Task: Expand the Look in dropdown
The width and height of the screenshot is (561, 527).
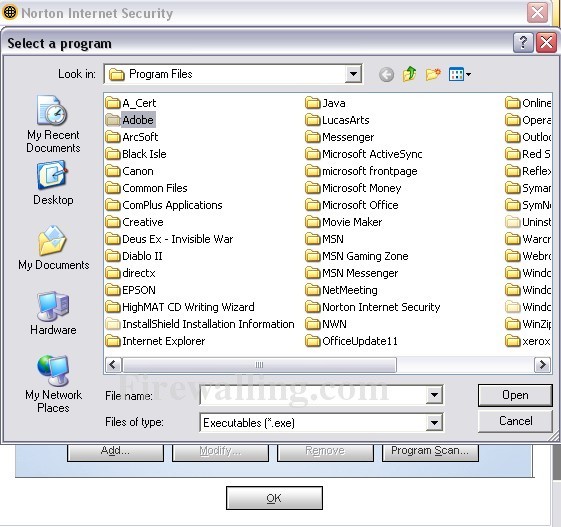Action: (x=353, y=74)
